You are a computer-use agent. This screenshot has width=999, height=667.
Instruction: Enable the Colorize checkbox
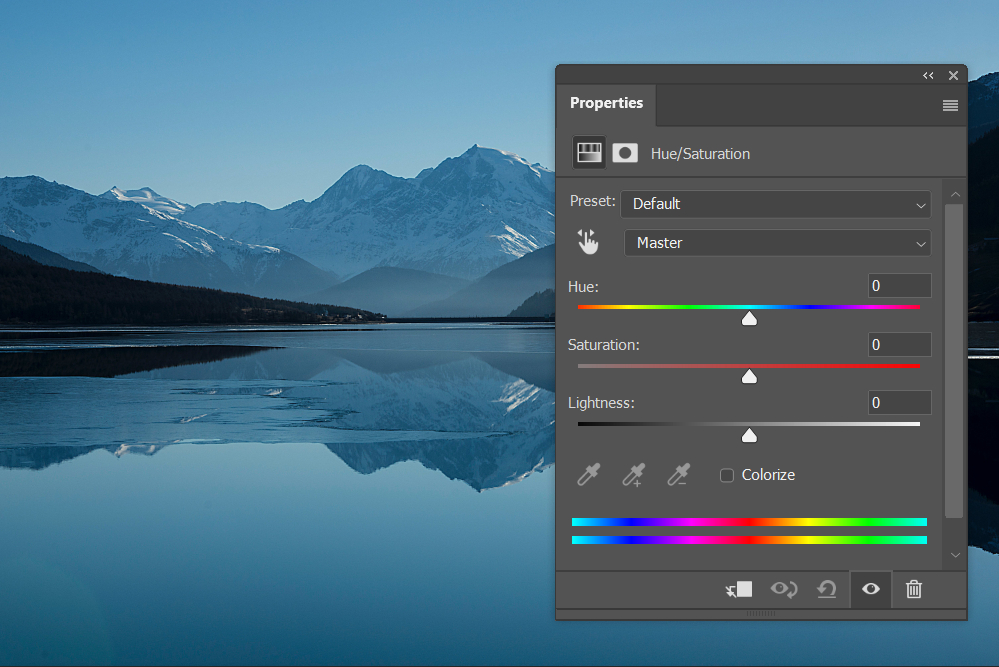(727, 475)
